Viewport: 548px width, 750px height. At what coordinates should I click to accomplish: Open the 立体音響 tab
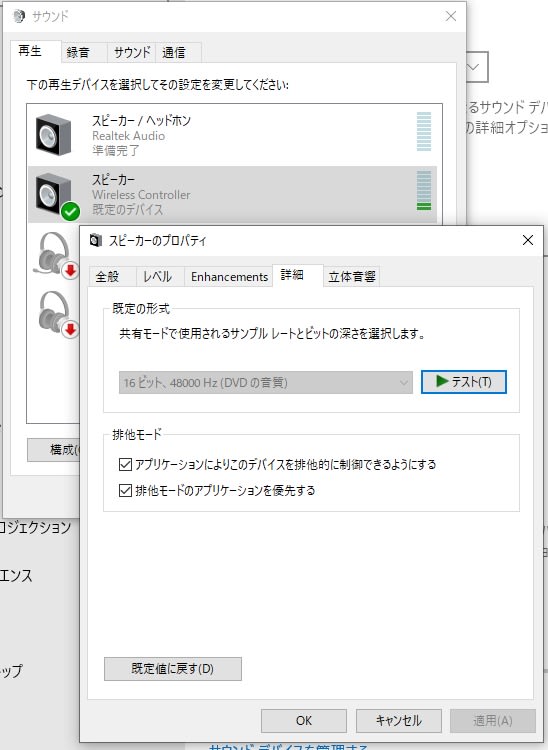(x=352, y=276)
